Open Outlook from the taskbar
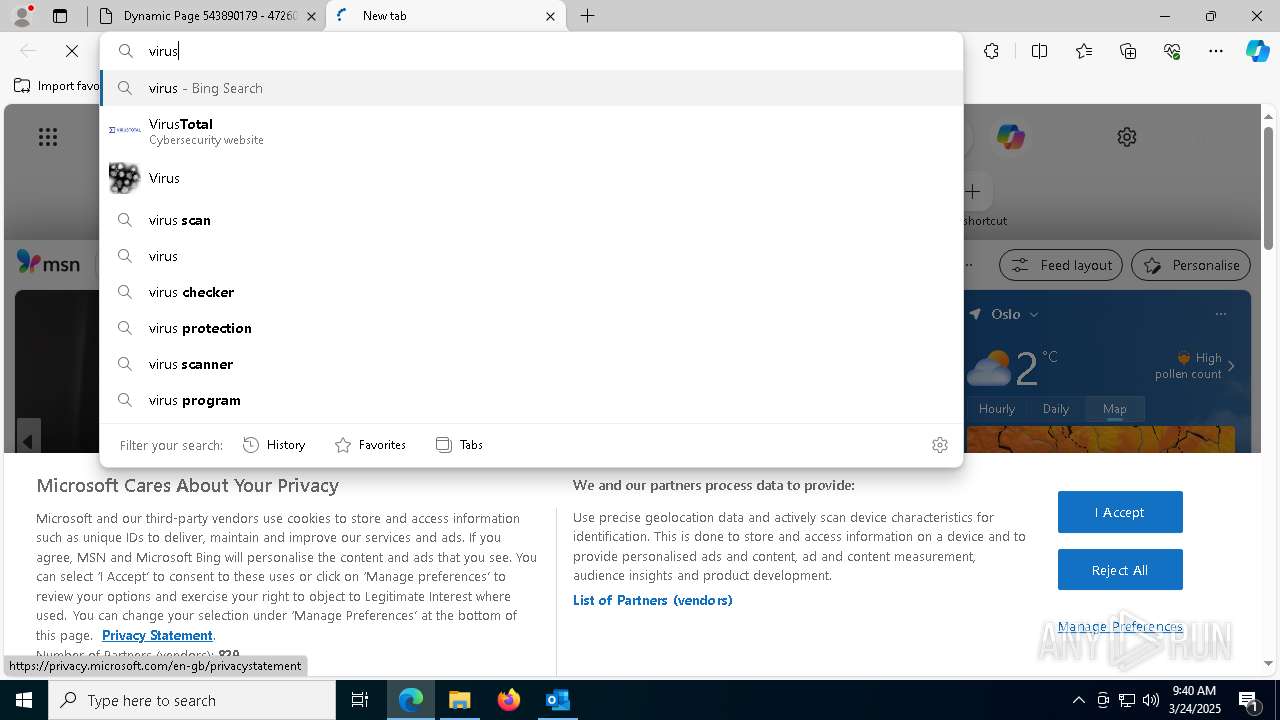The width and height of the screenshot is (1280, 720). coord(557,700)
